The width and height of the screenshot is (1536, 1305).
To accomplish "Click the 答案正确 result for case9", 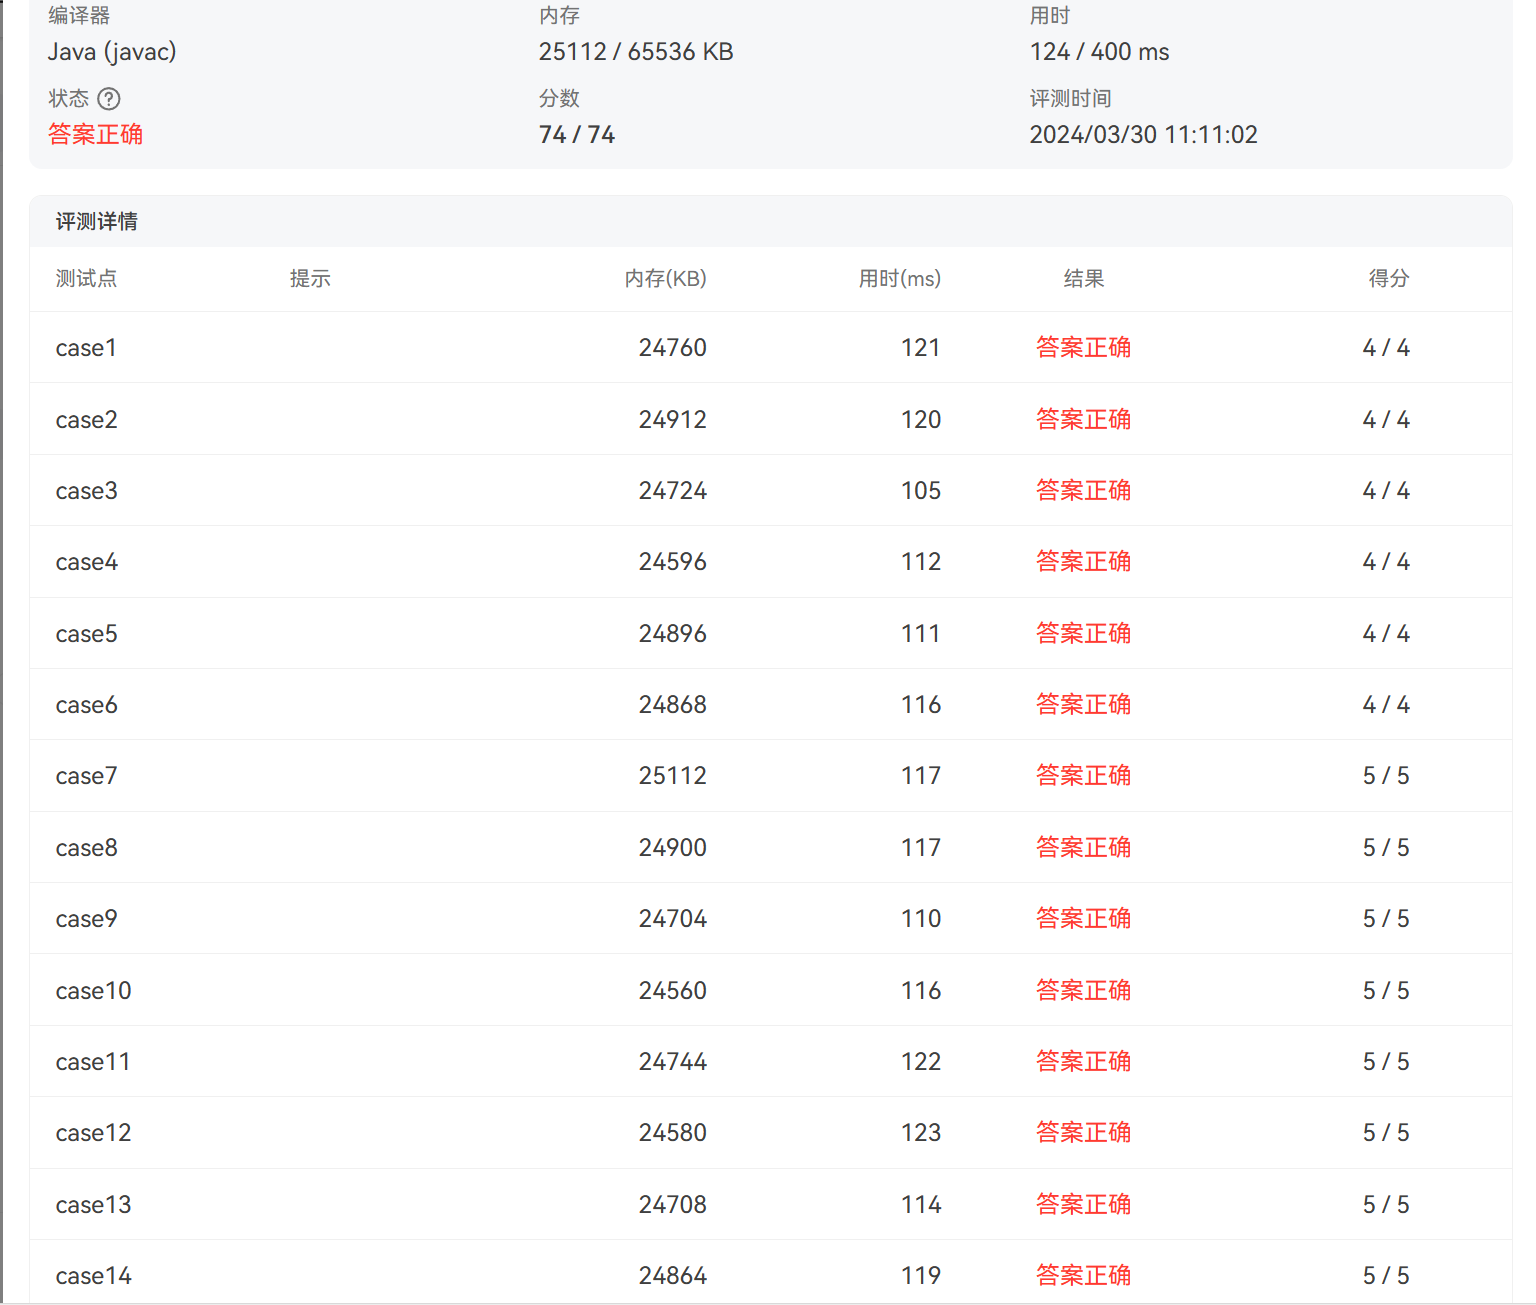I will pos(1083,918).
